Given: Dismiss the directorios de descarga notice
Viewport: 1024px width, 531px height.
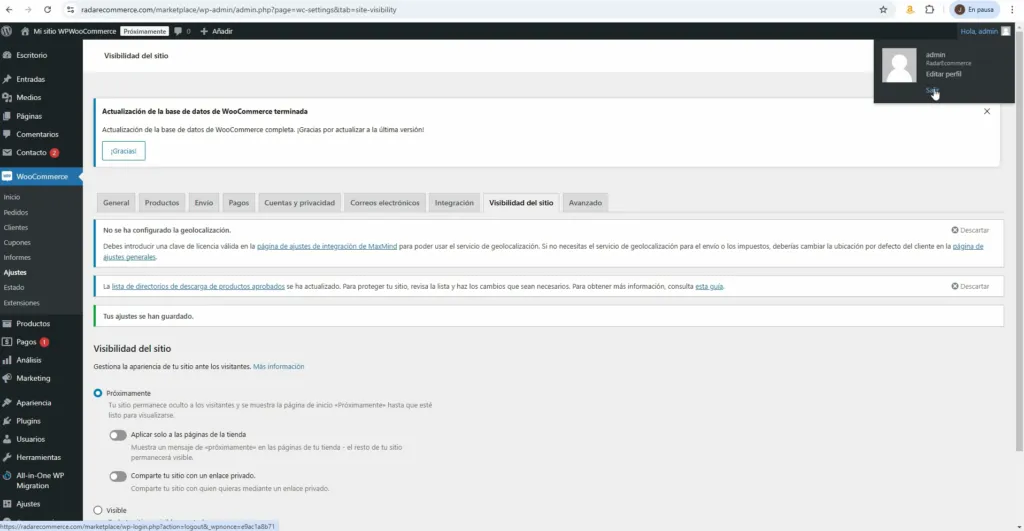Looking at the screenshot, I should 970,287.
